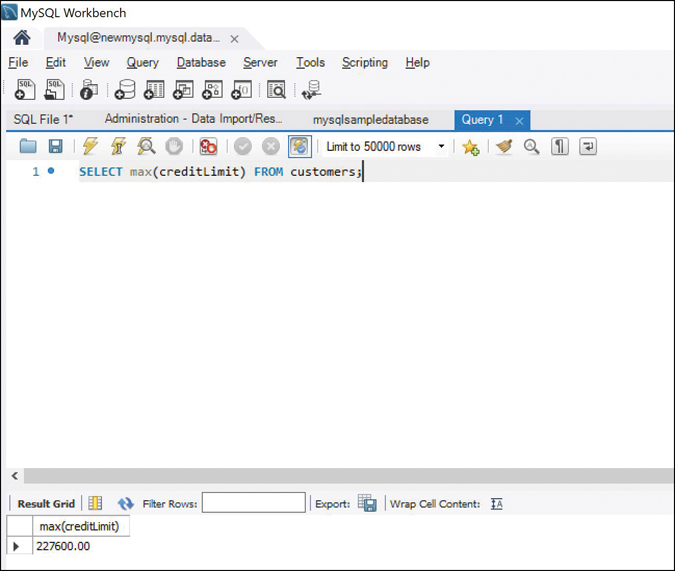Click the SELECT statement on line 1
This screenshot has height=571, width=675.
click(220, 172)
